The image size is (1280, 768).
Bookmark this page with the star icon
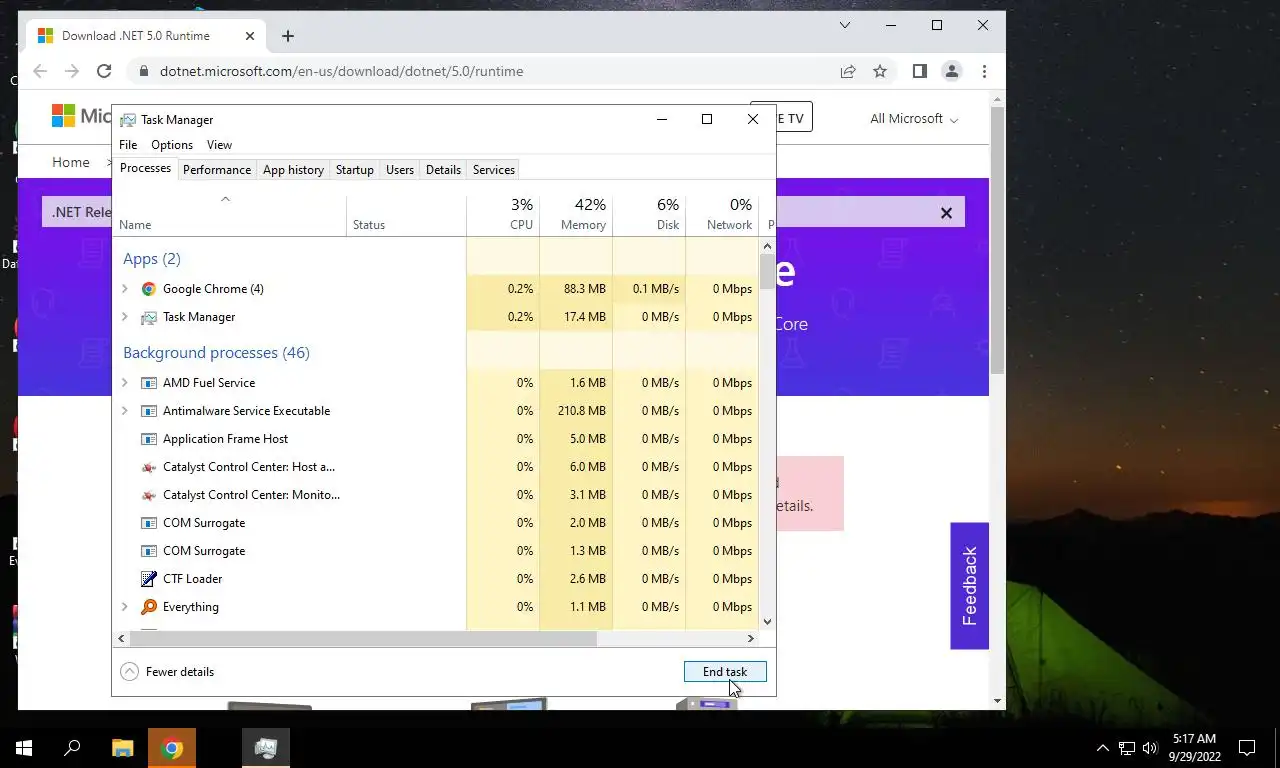(880, 71)
